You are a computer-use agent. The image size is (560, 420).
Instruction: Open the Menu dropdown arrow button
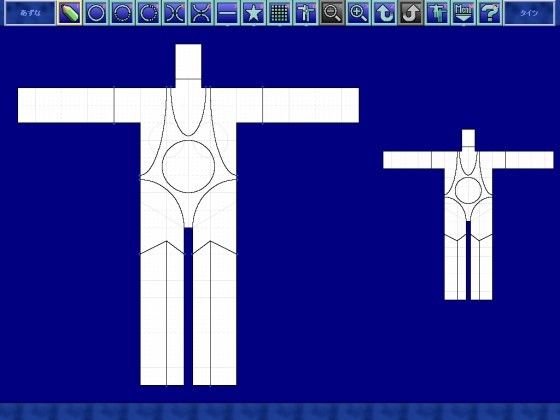coord(464,13)
